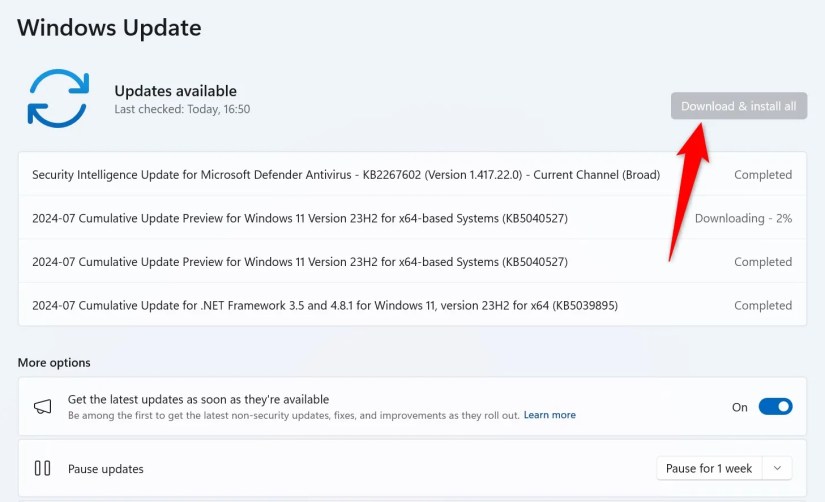Select the Security Intelligence Update KB2267602 entry
Viewport: 825px width, 502px height.
tap(346, 174)
